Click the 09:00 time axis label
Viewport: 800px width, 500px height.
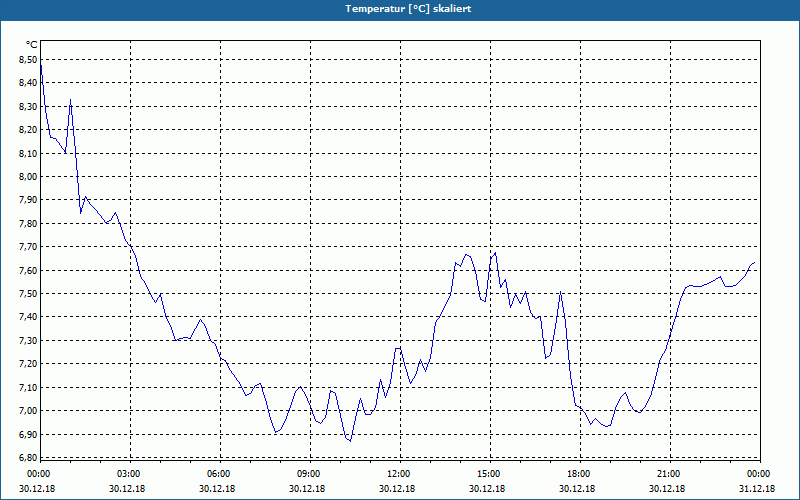tap(308, 474)
